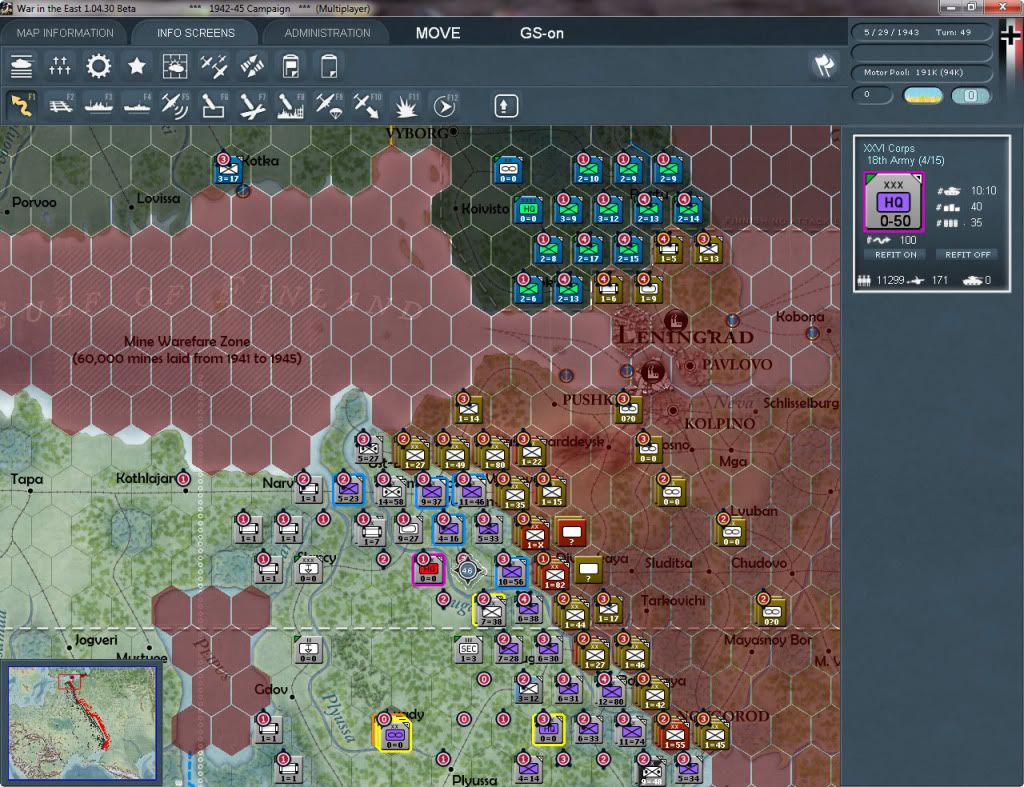Select the F10 air transfer mode
This screenshot has width=1024, height=787.
click(x=367, y=106)
